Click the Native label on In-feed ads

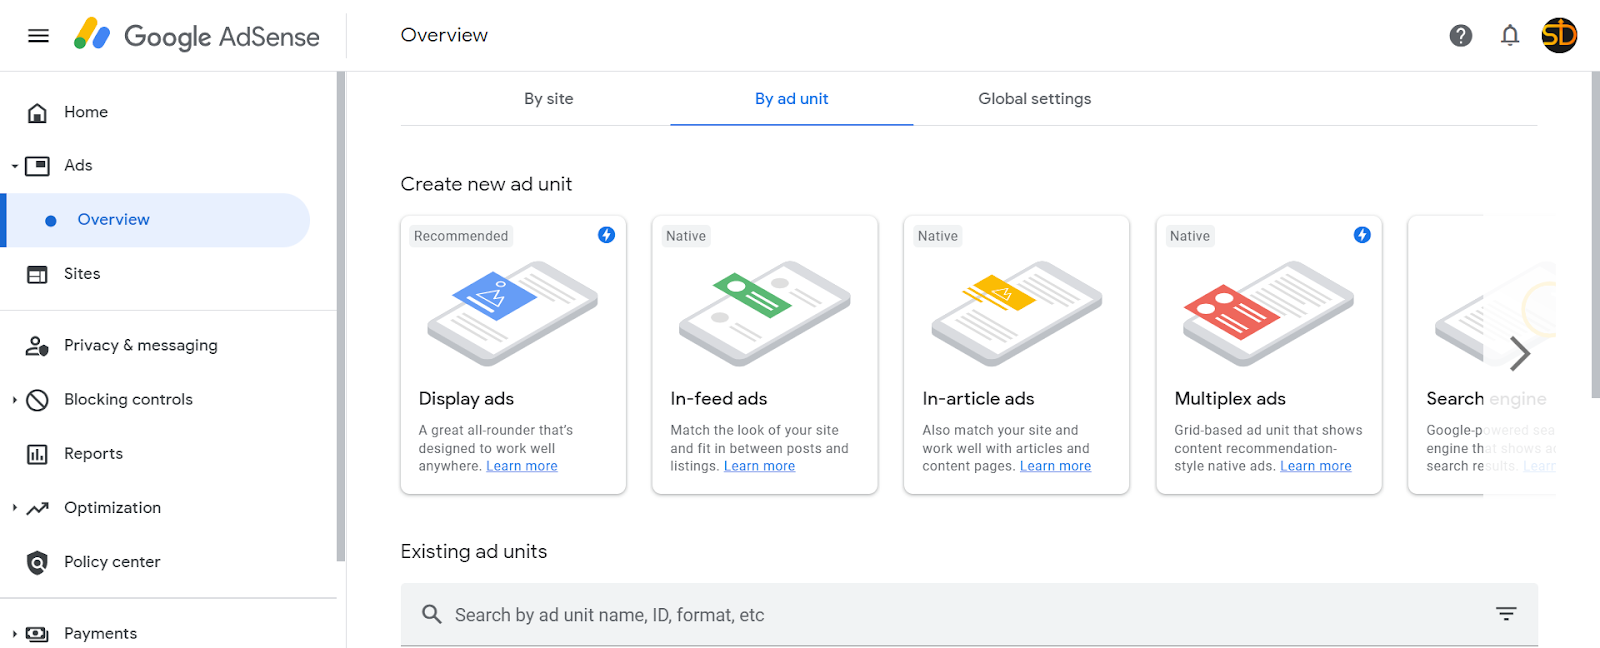686,236
